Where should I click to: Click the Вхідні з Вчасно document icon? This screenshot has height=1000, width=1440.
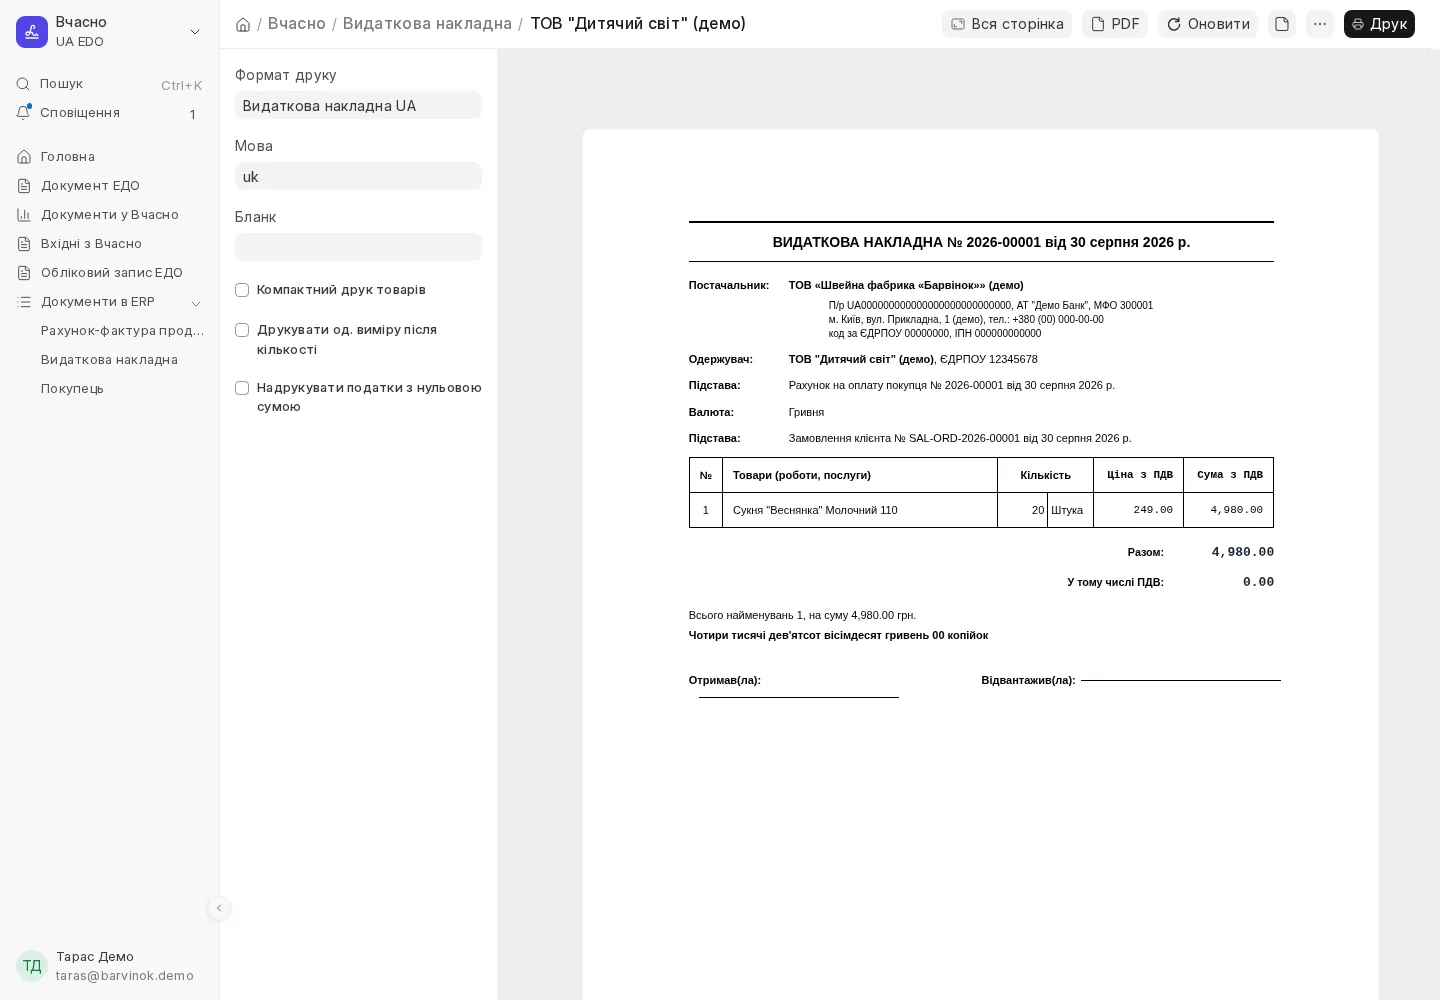pos(24,244)
